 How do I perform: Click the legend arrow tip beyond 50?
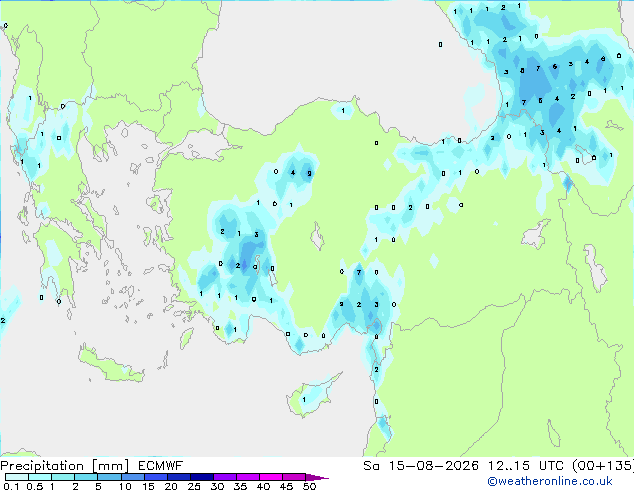click(x=318, y=477)
